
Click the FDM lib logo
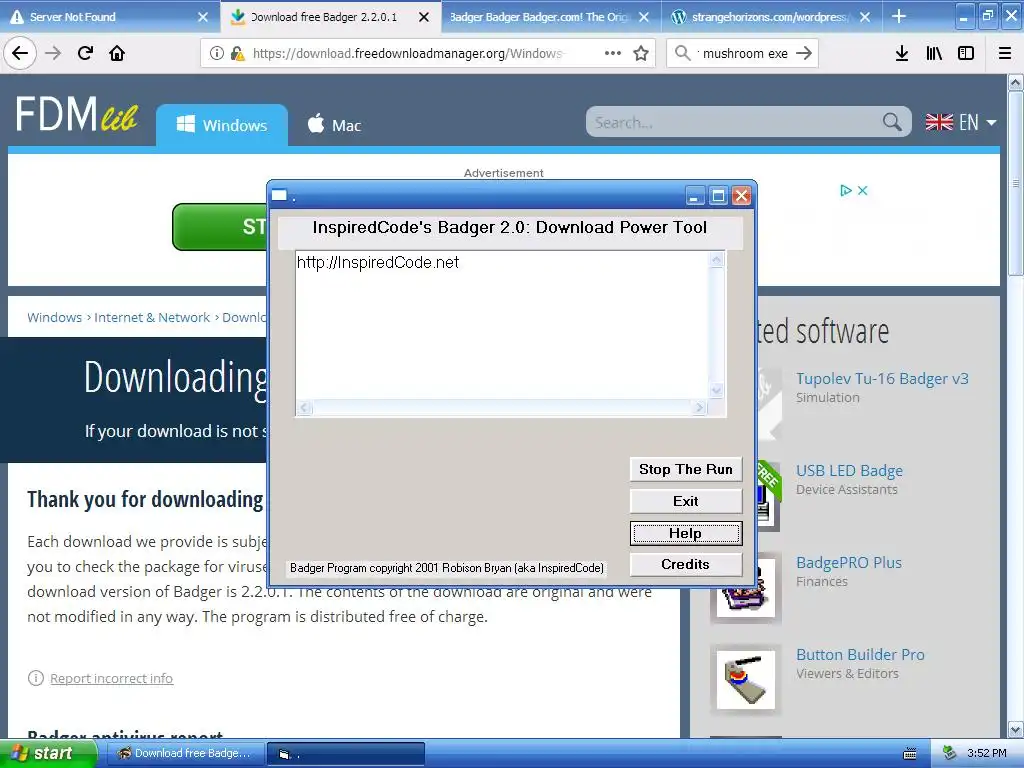(76, 114)
